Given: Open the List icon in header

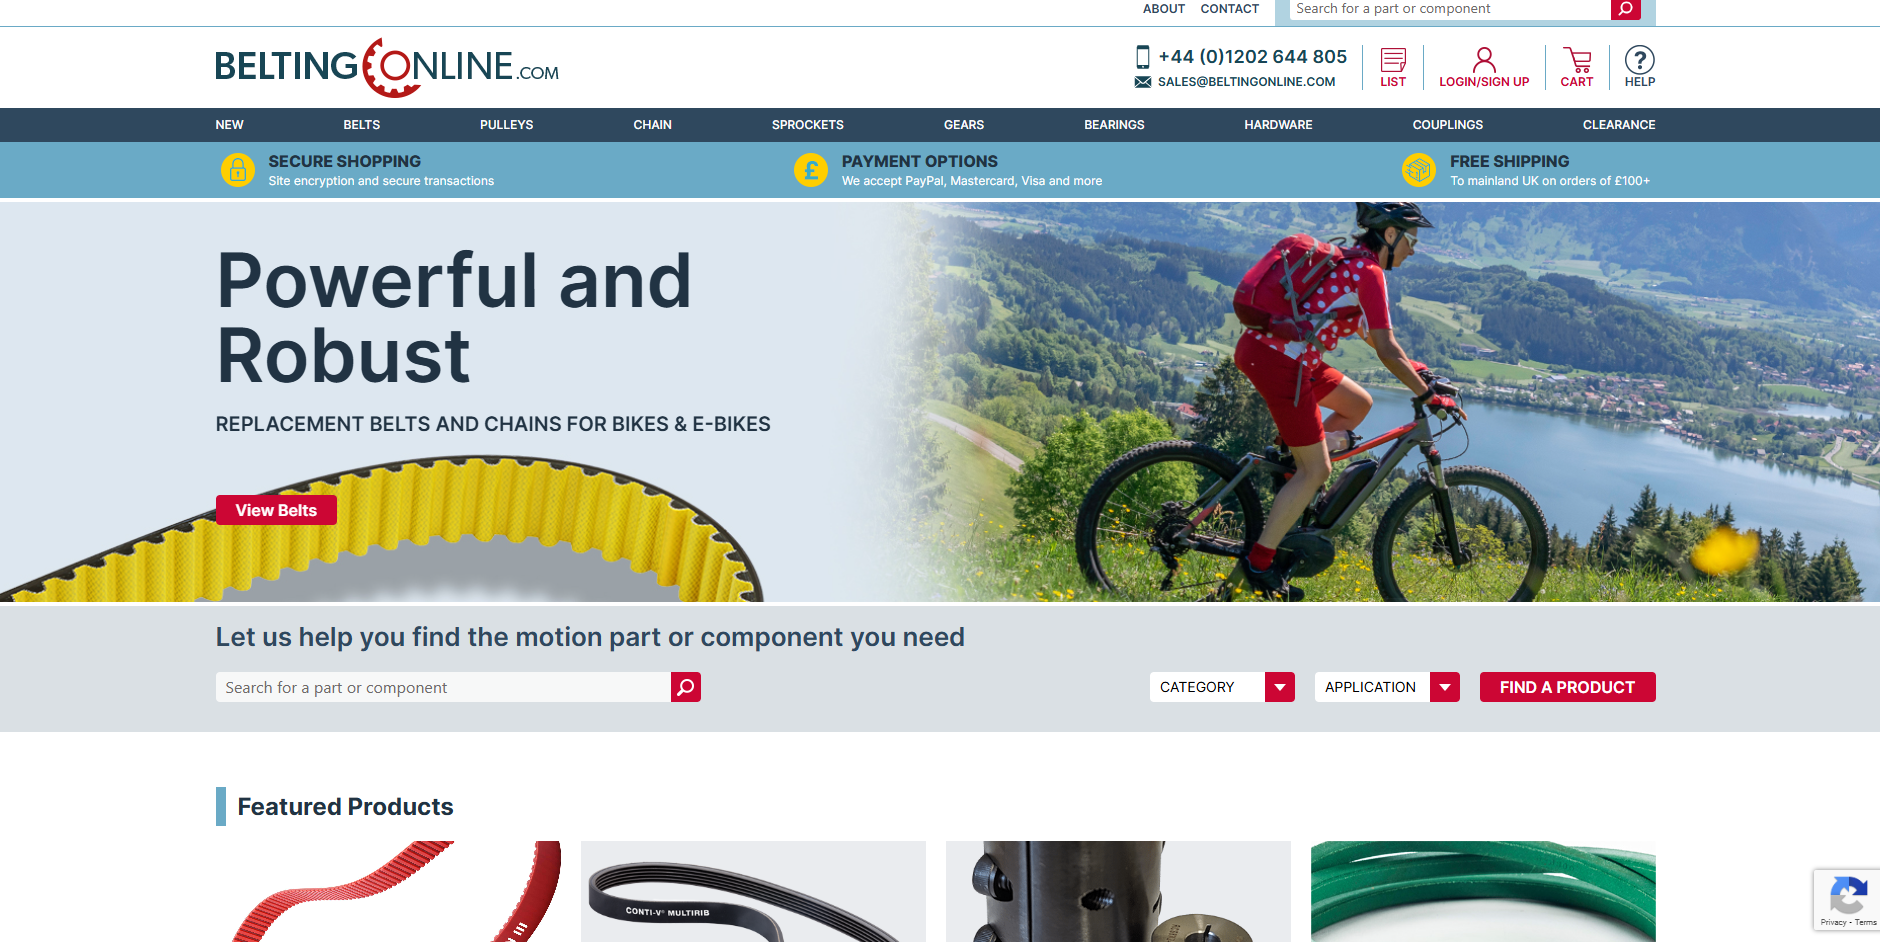Looking at the screenshot, I should pos(1393,60).
